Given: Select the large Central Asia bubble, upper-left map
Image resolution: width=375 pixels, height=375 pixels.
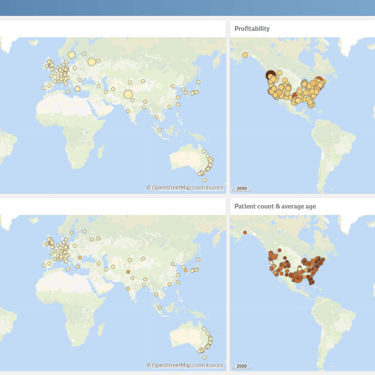Looking at the screenshot, I should pos(128,94).
